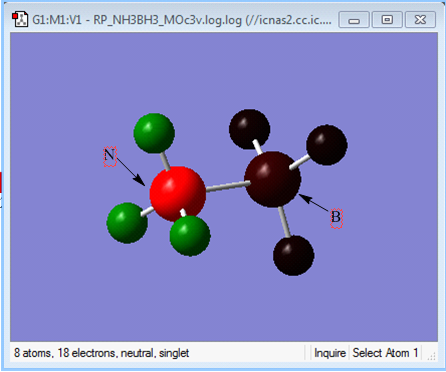446x372 pixels.
Task: Click the leftmost green hydrogen atom
Action: click(x=127, y=223)
